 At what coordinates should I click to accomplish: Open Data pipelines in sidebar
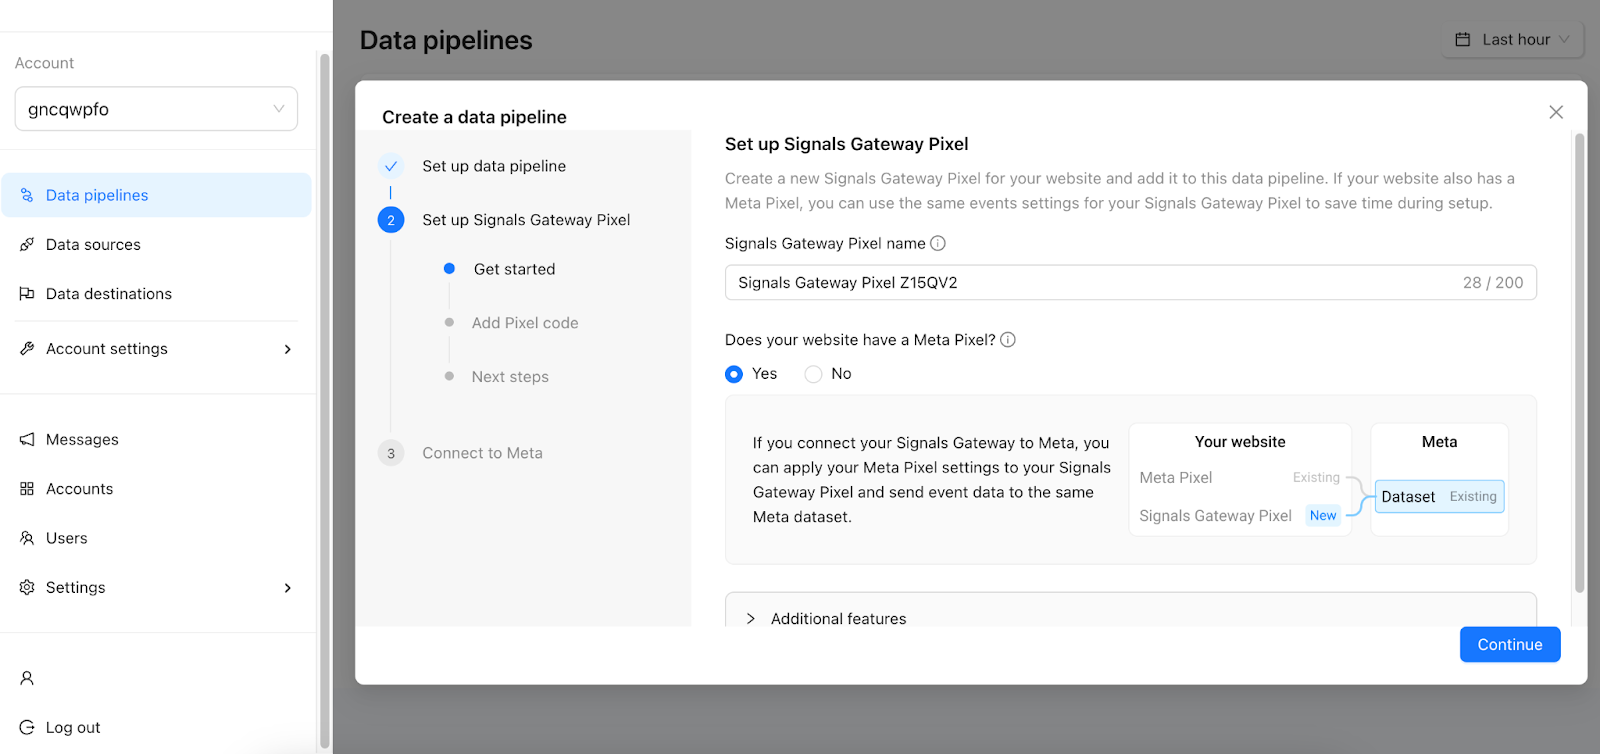(156, 195)
